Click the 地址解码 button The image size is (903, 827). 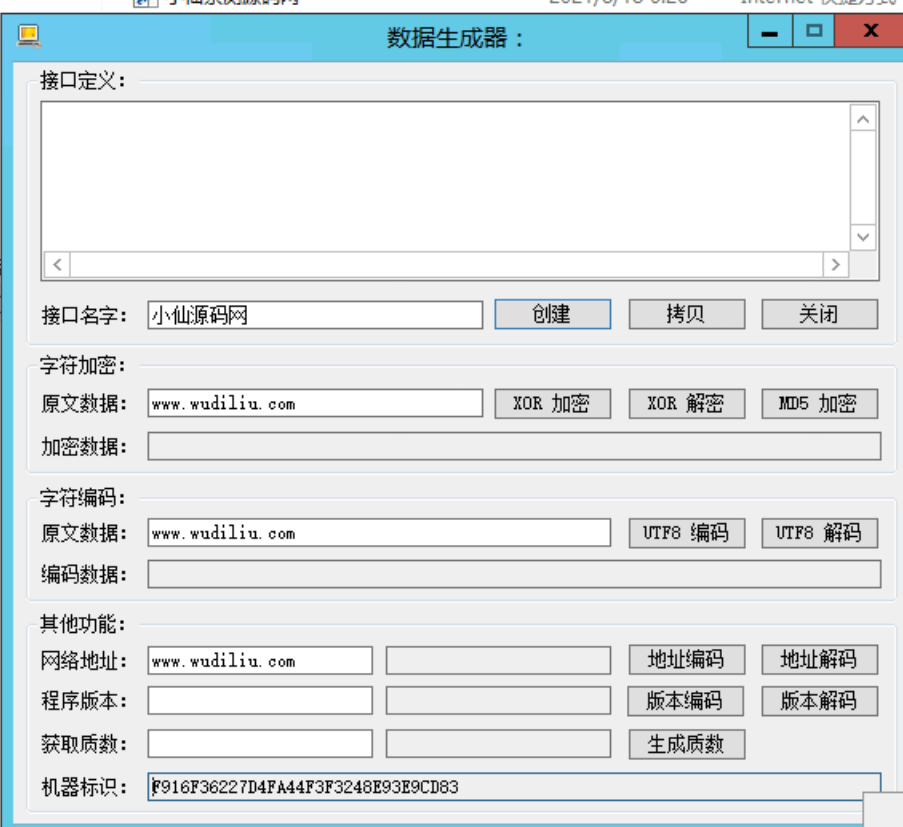point(819,659)
